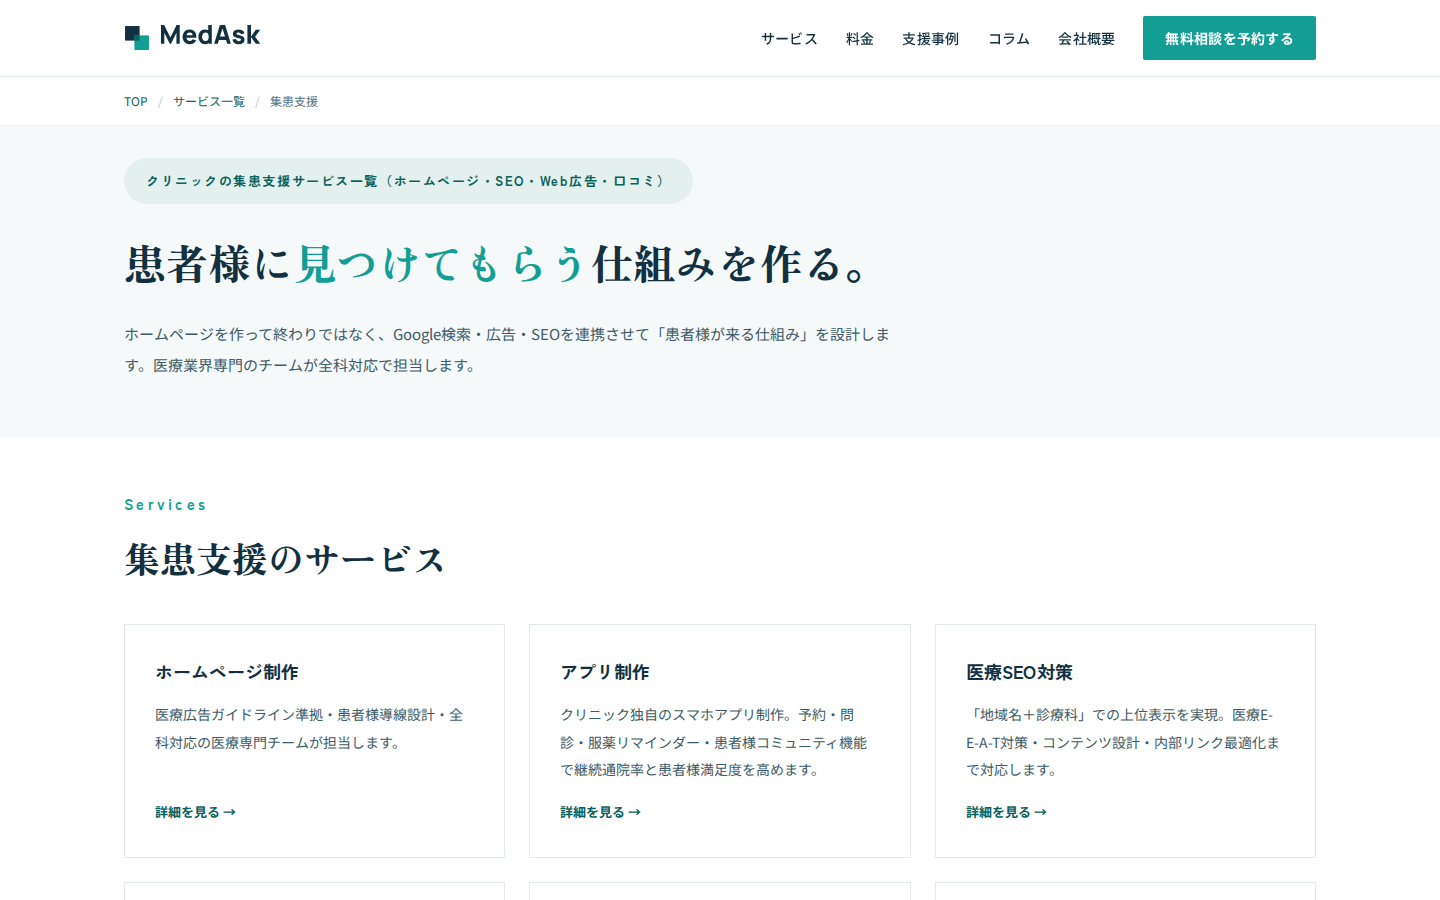Screen dimensions: 1440x900
Task: Click the Services section label
Action: [165, 505]
